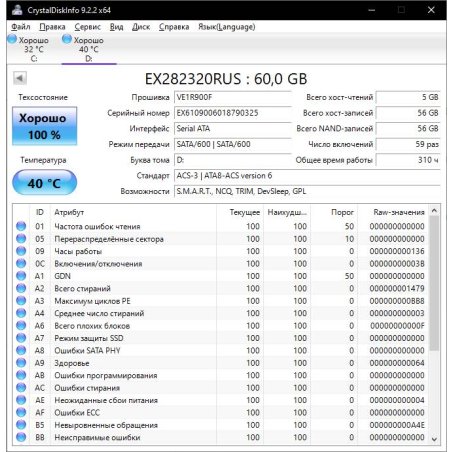This screenshot has width=452, height=452.
Task: Click the scroll up arrow in attribute list
Action: [x=434, y=211]
